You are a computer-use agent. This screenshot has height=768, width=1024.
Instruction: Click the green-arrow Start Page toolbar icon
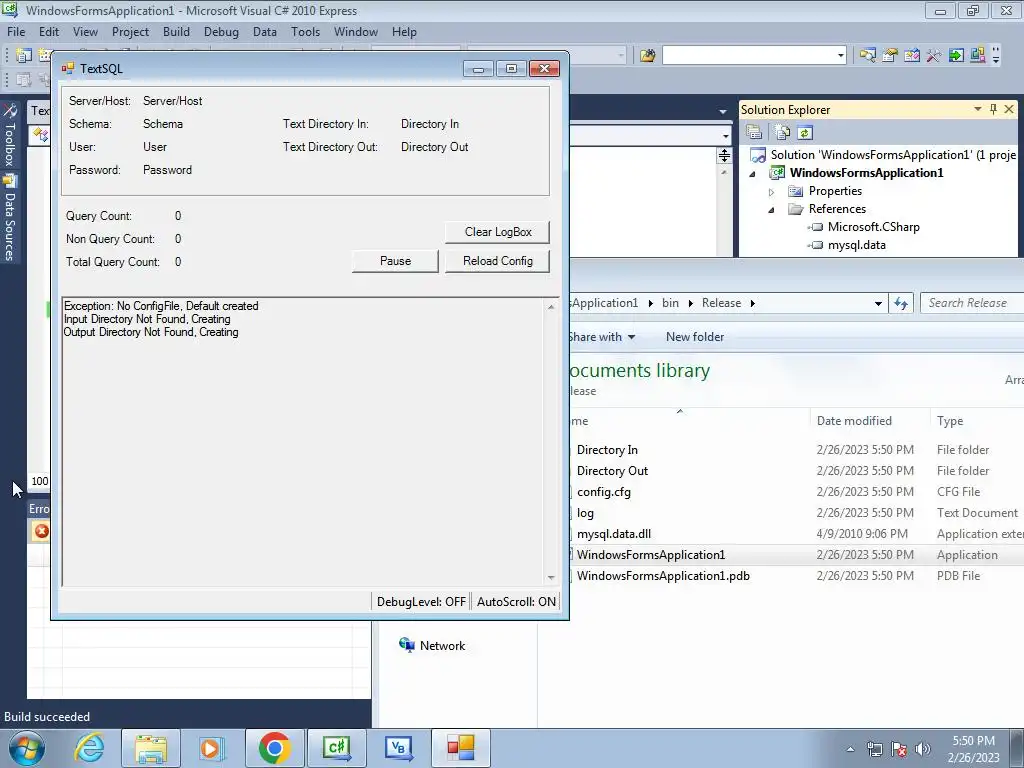click(x=956, y=56)
